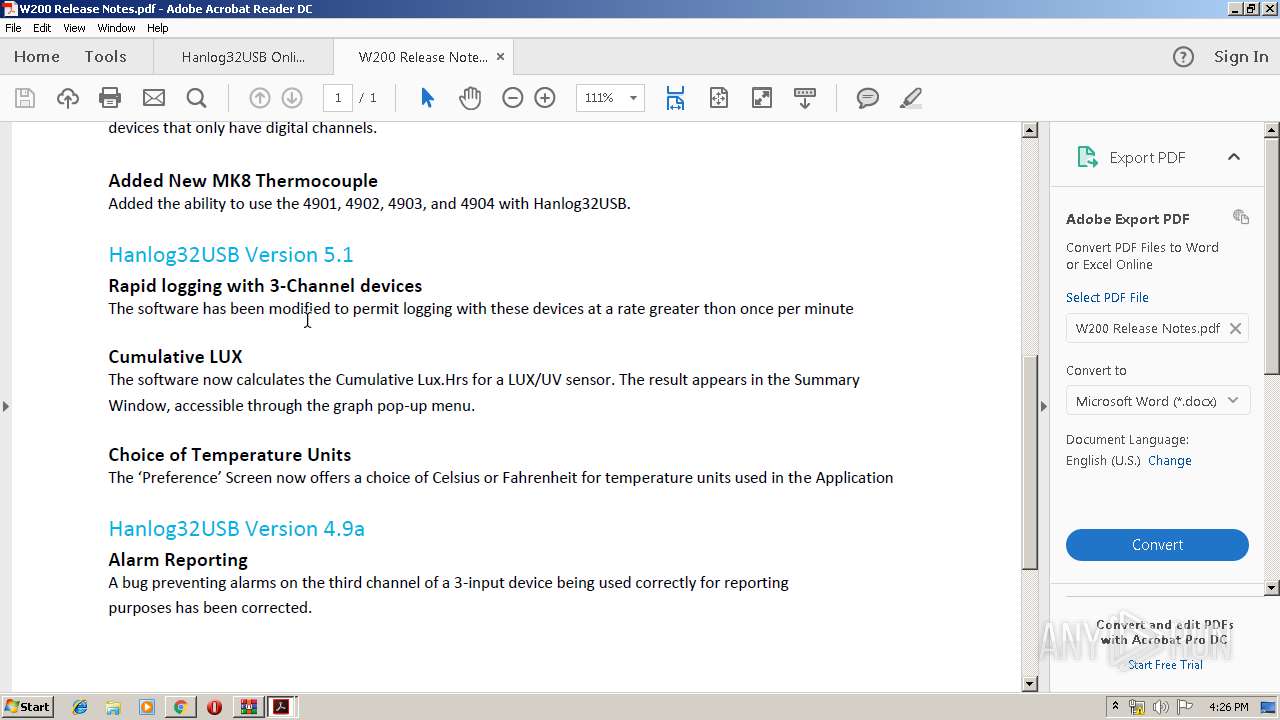Open the View menu
Image resolution: width=1280 pixels, height=720 pixels.
(74, 28)
